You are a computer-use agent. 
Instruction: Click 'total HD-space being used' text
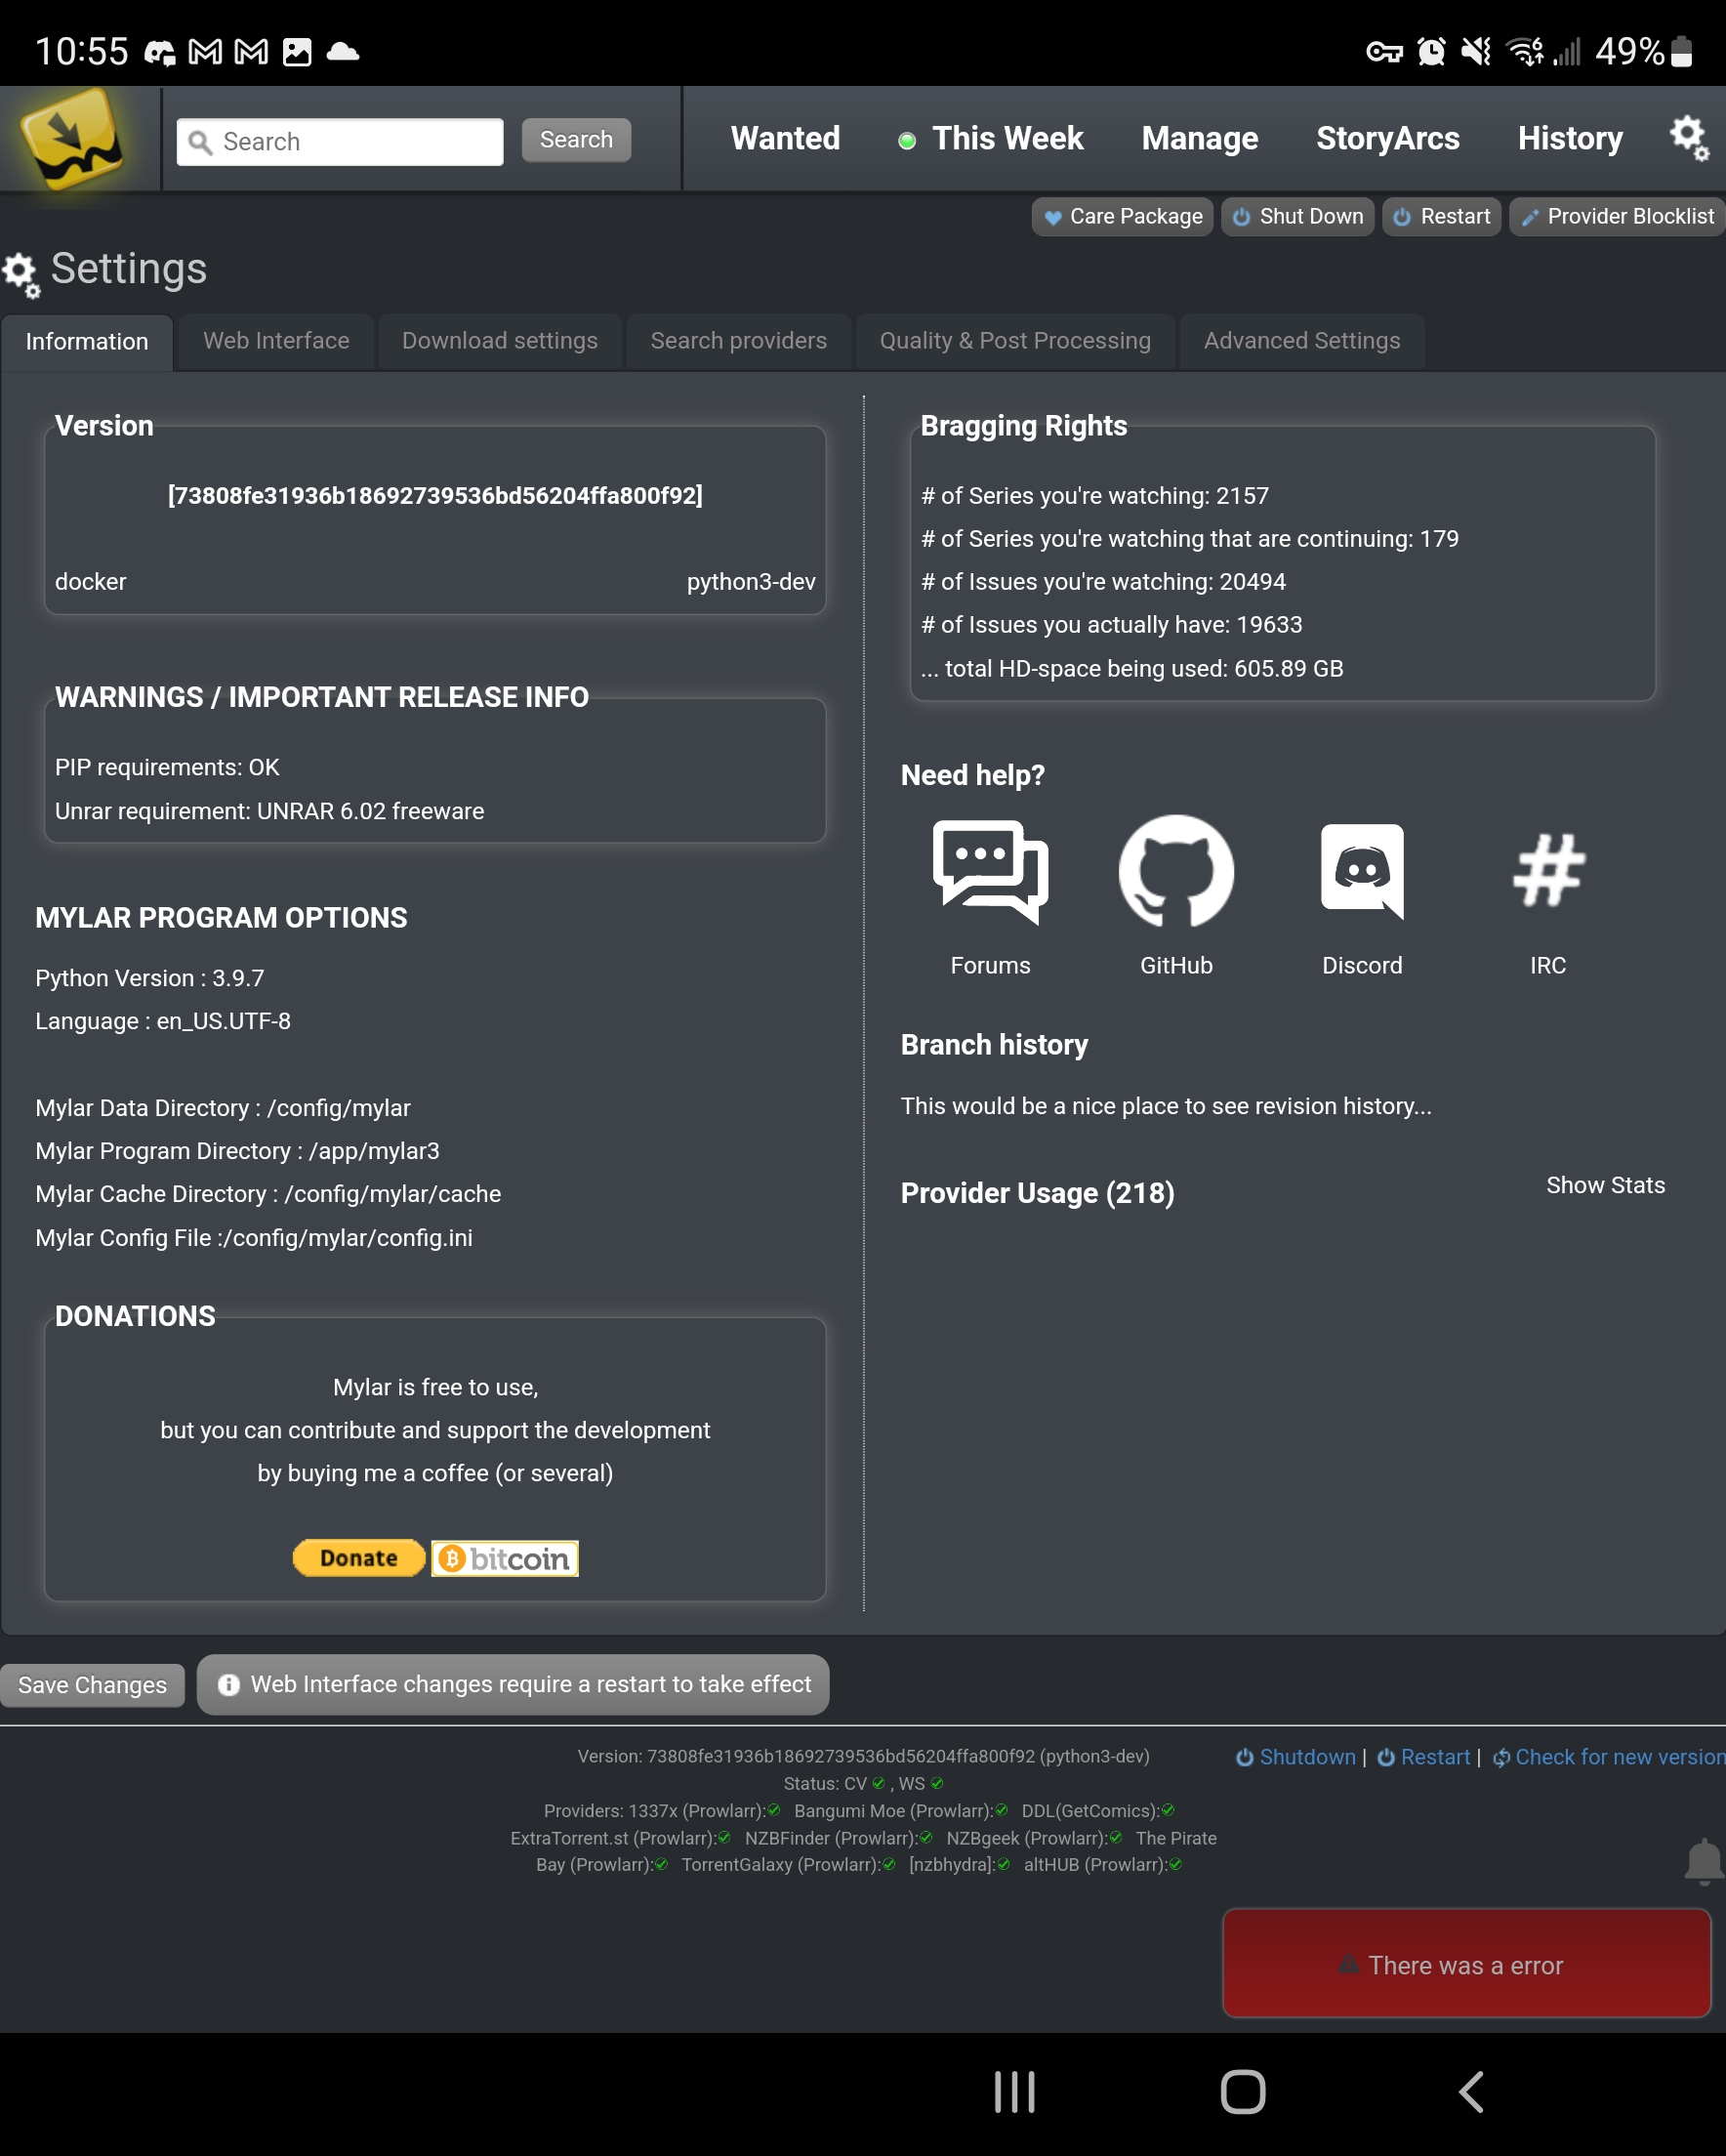point(1132,668)
